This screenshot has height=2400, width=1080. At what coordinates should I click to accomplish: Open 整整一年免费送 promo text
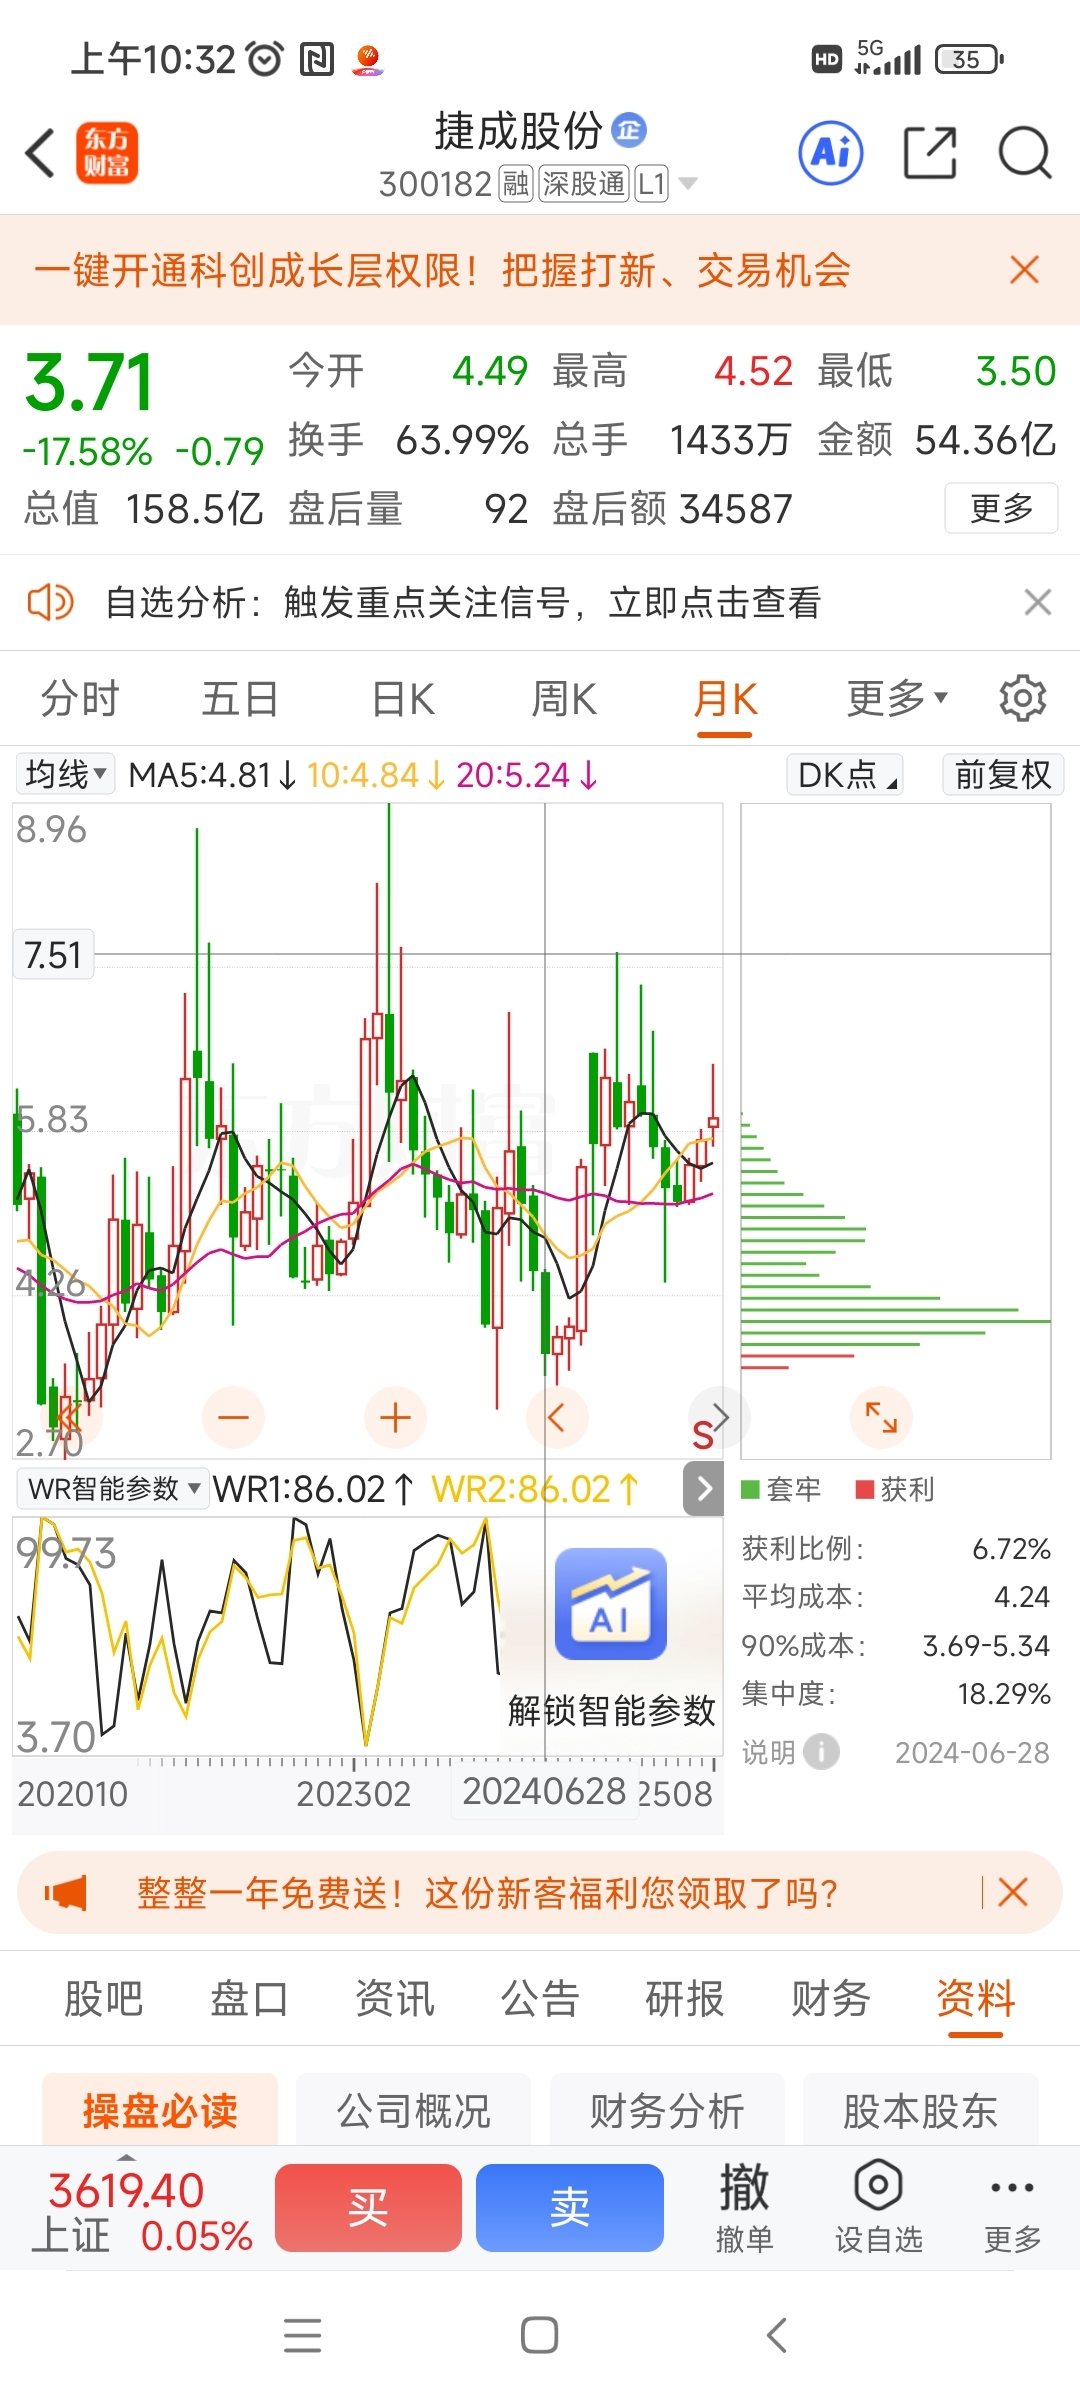[x=487, y=1893]
